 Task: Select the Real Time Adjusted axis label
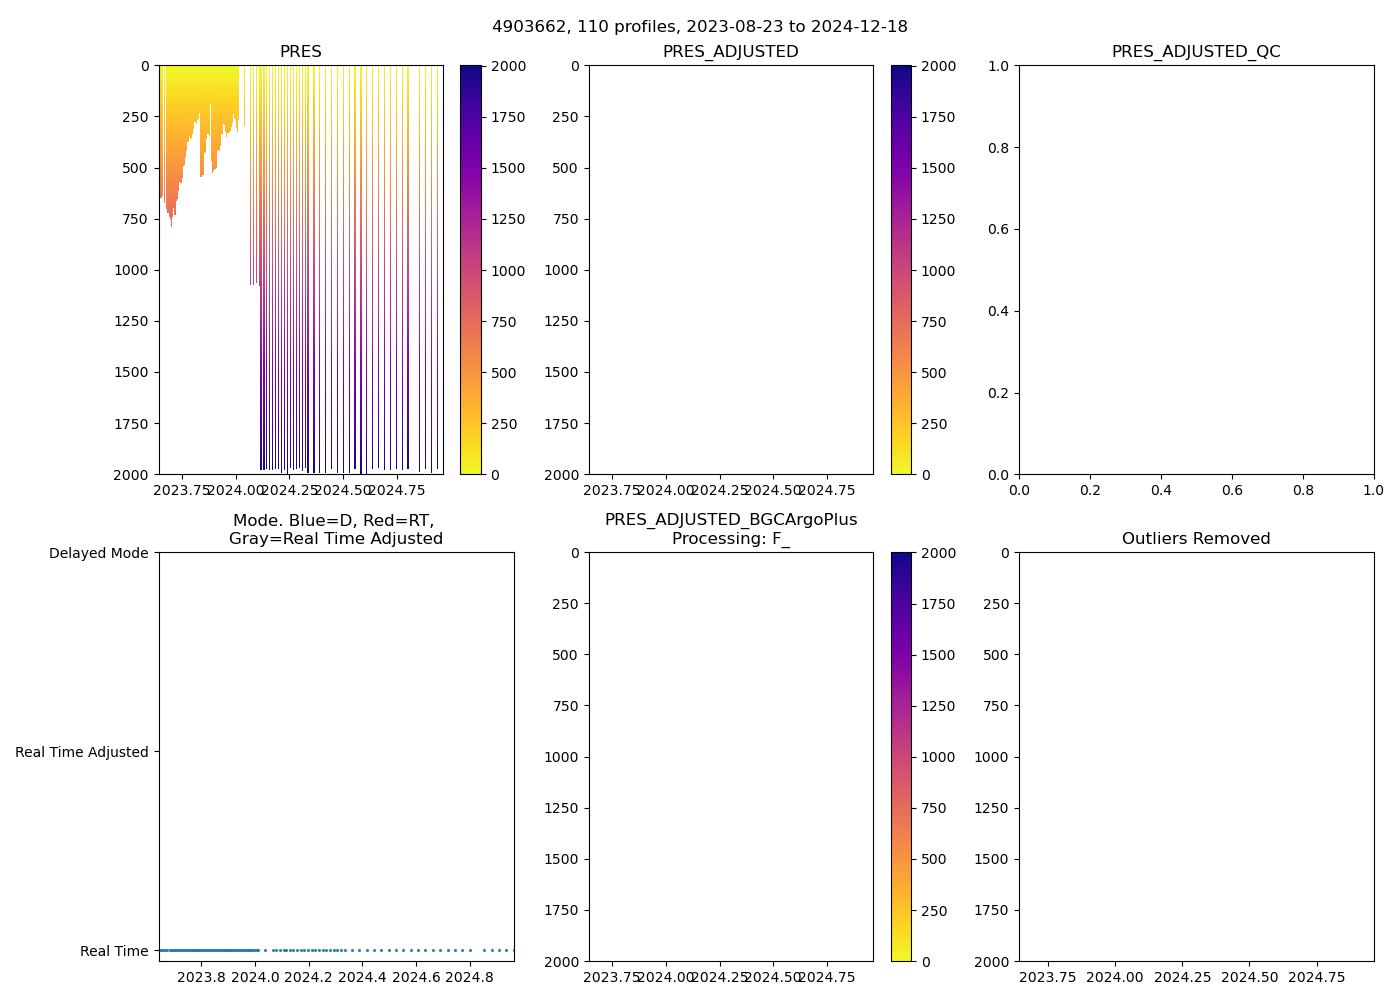[82, 752]
